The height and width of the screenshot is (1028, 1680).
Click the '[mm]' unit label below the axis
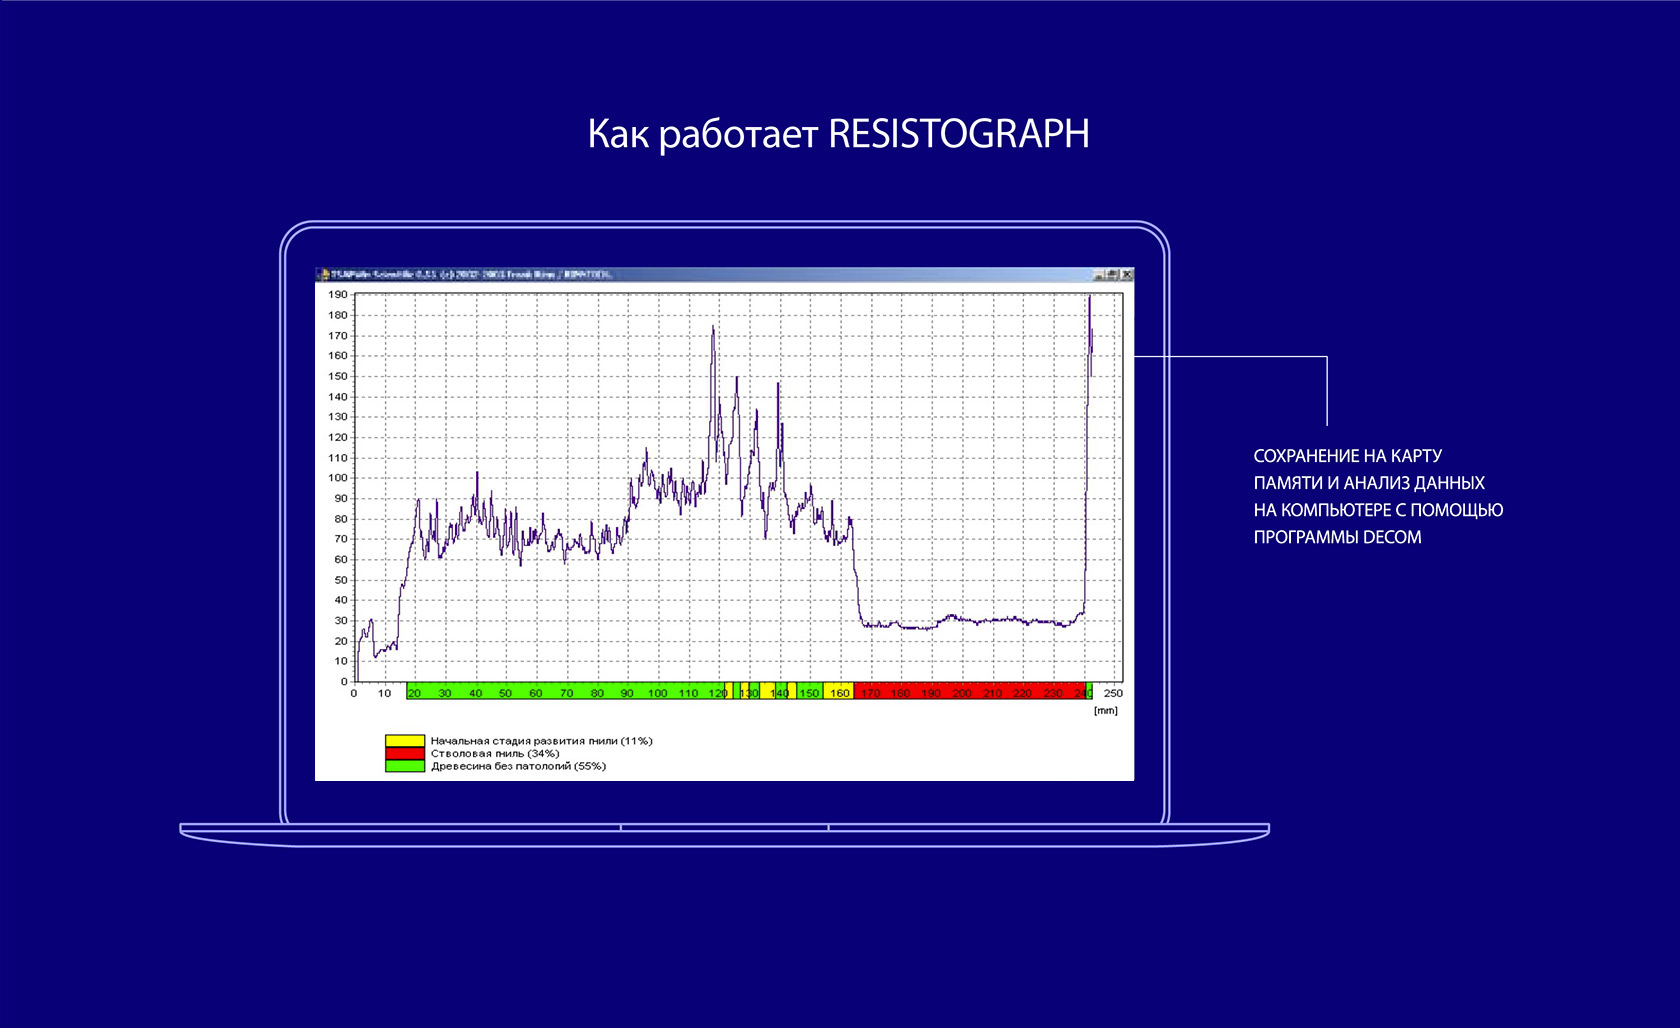click(1106, 710)
